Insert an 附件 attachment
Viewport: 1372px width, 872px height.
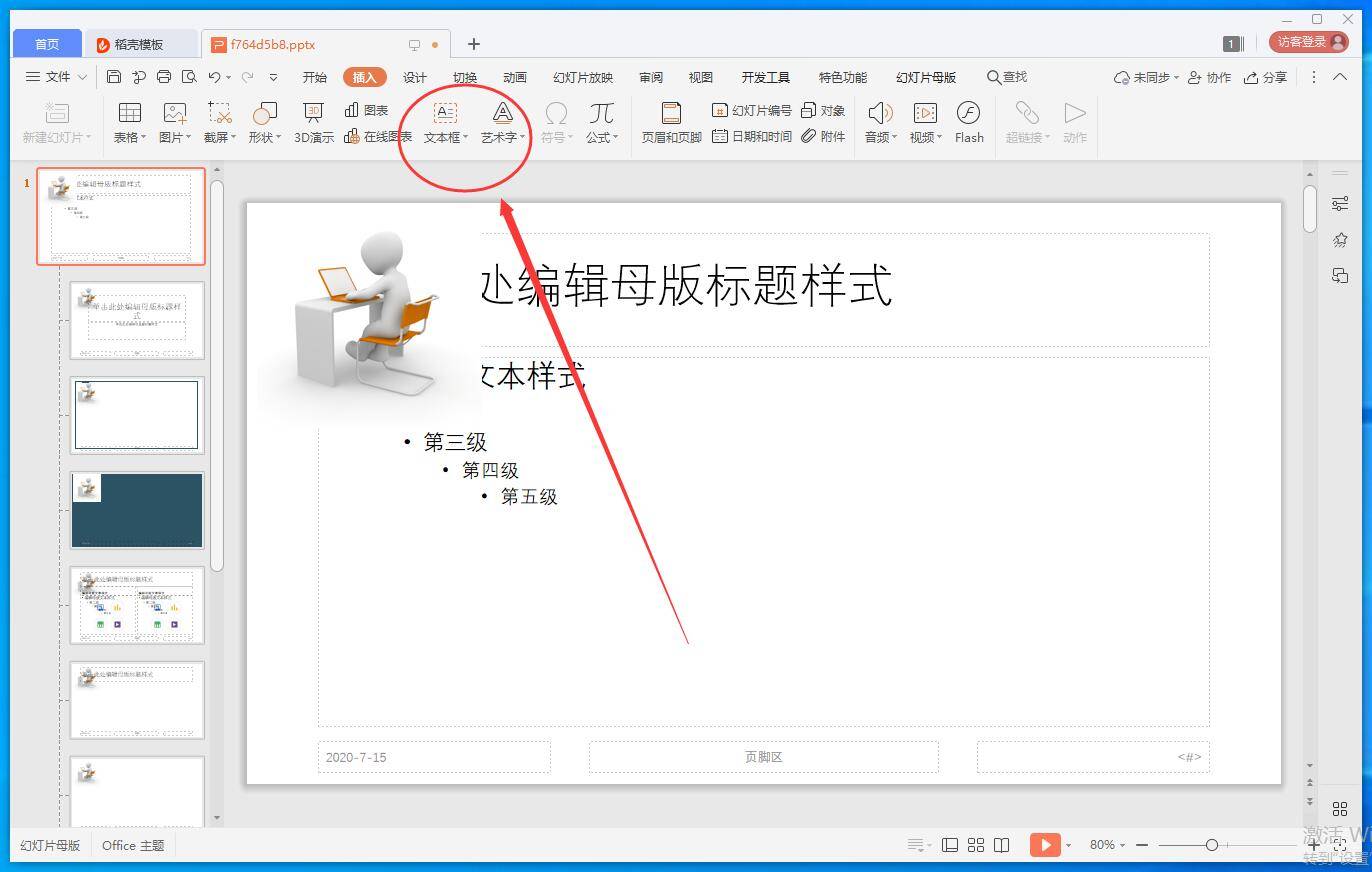823,136
